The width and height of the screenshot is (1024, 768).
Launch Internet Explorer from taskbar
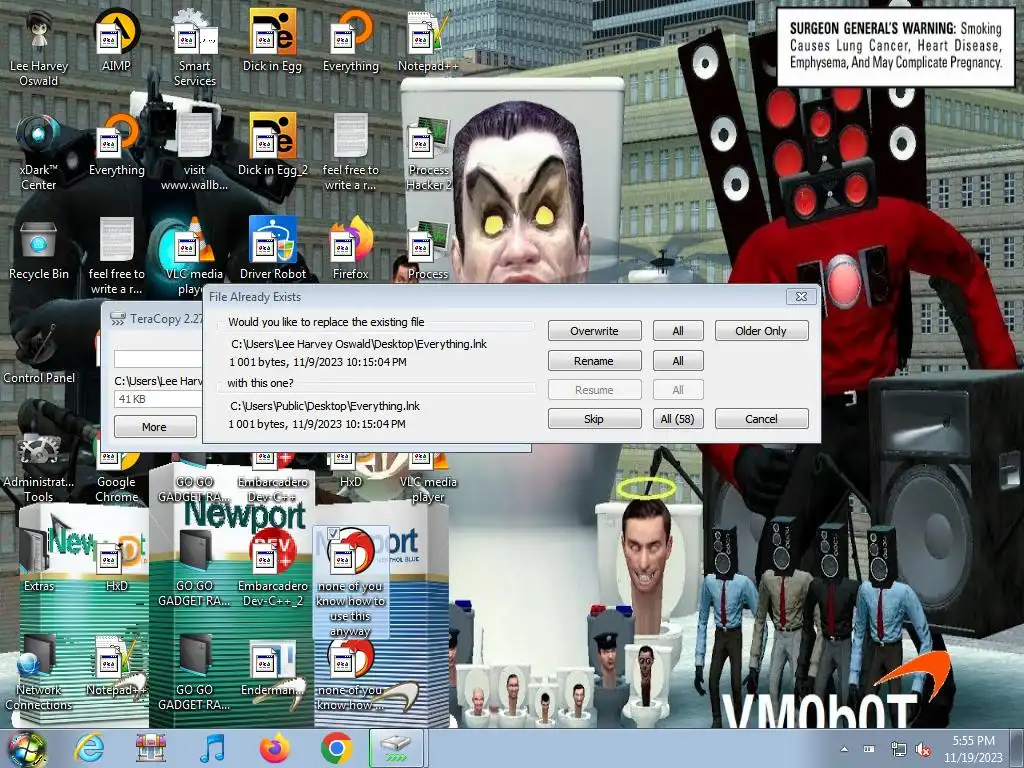point(89,748)
